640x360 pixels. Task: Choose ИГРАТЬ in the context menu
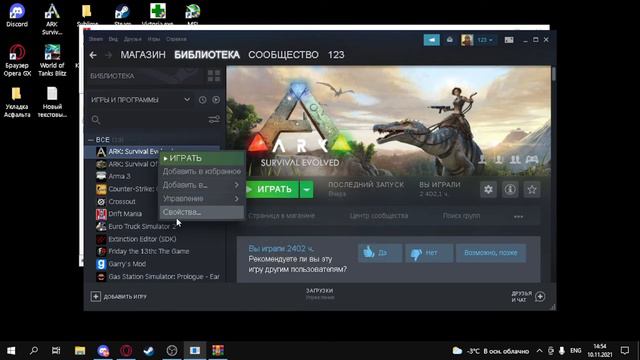[202, 158]
